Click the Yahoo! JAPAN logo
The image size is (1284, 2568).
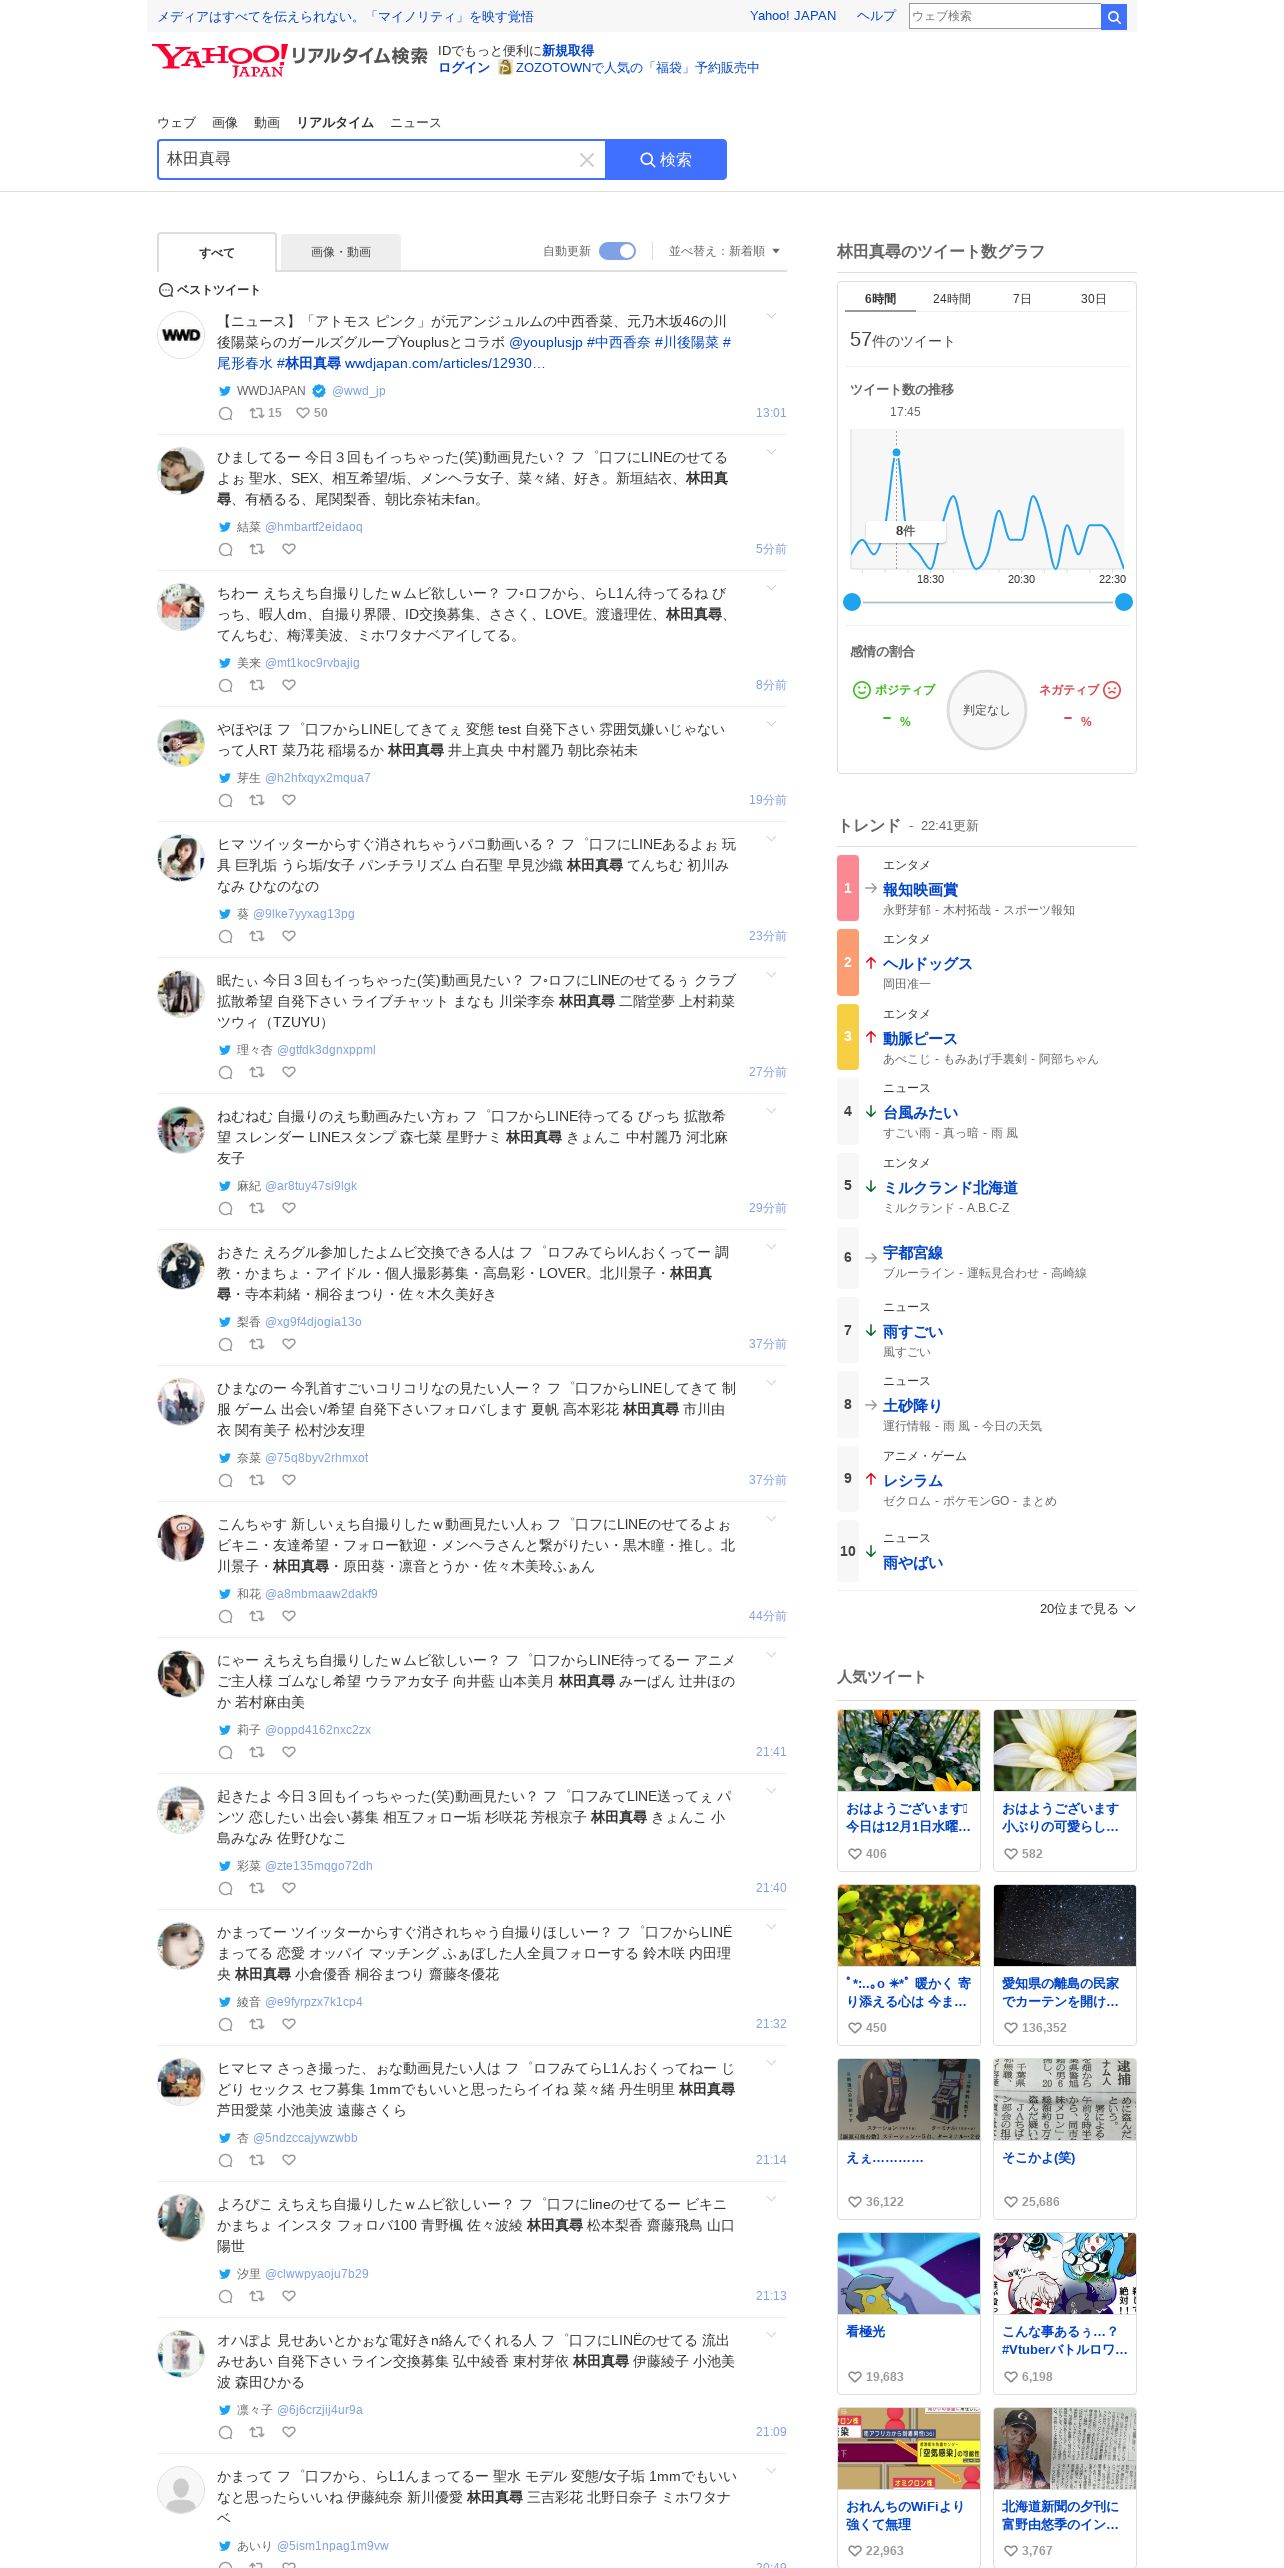coord(220,60)
